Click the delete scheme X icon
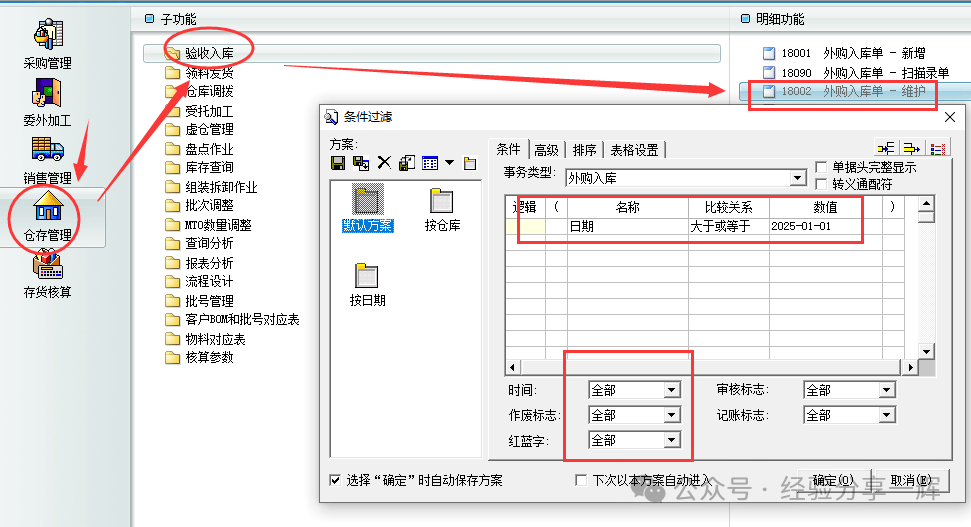 (x=384, y=163)
